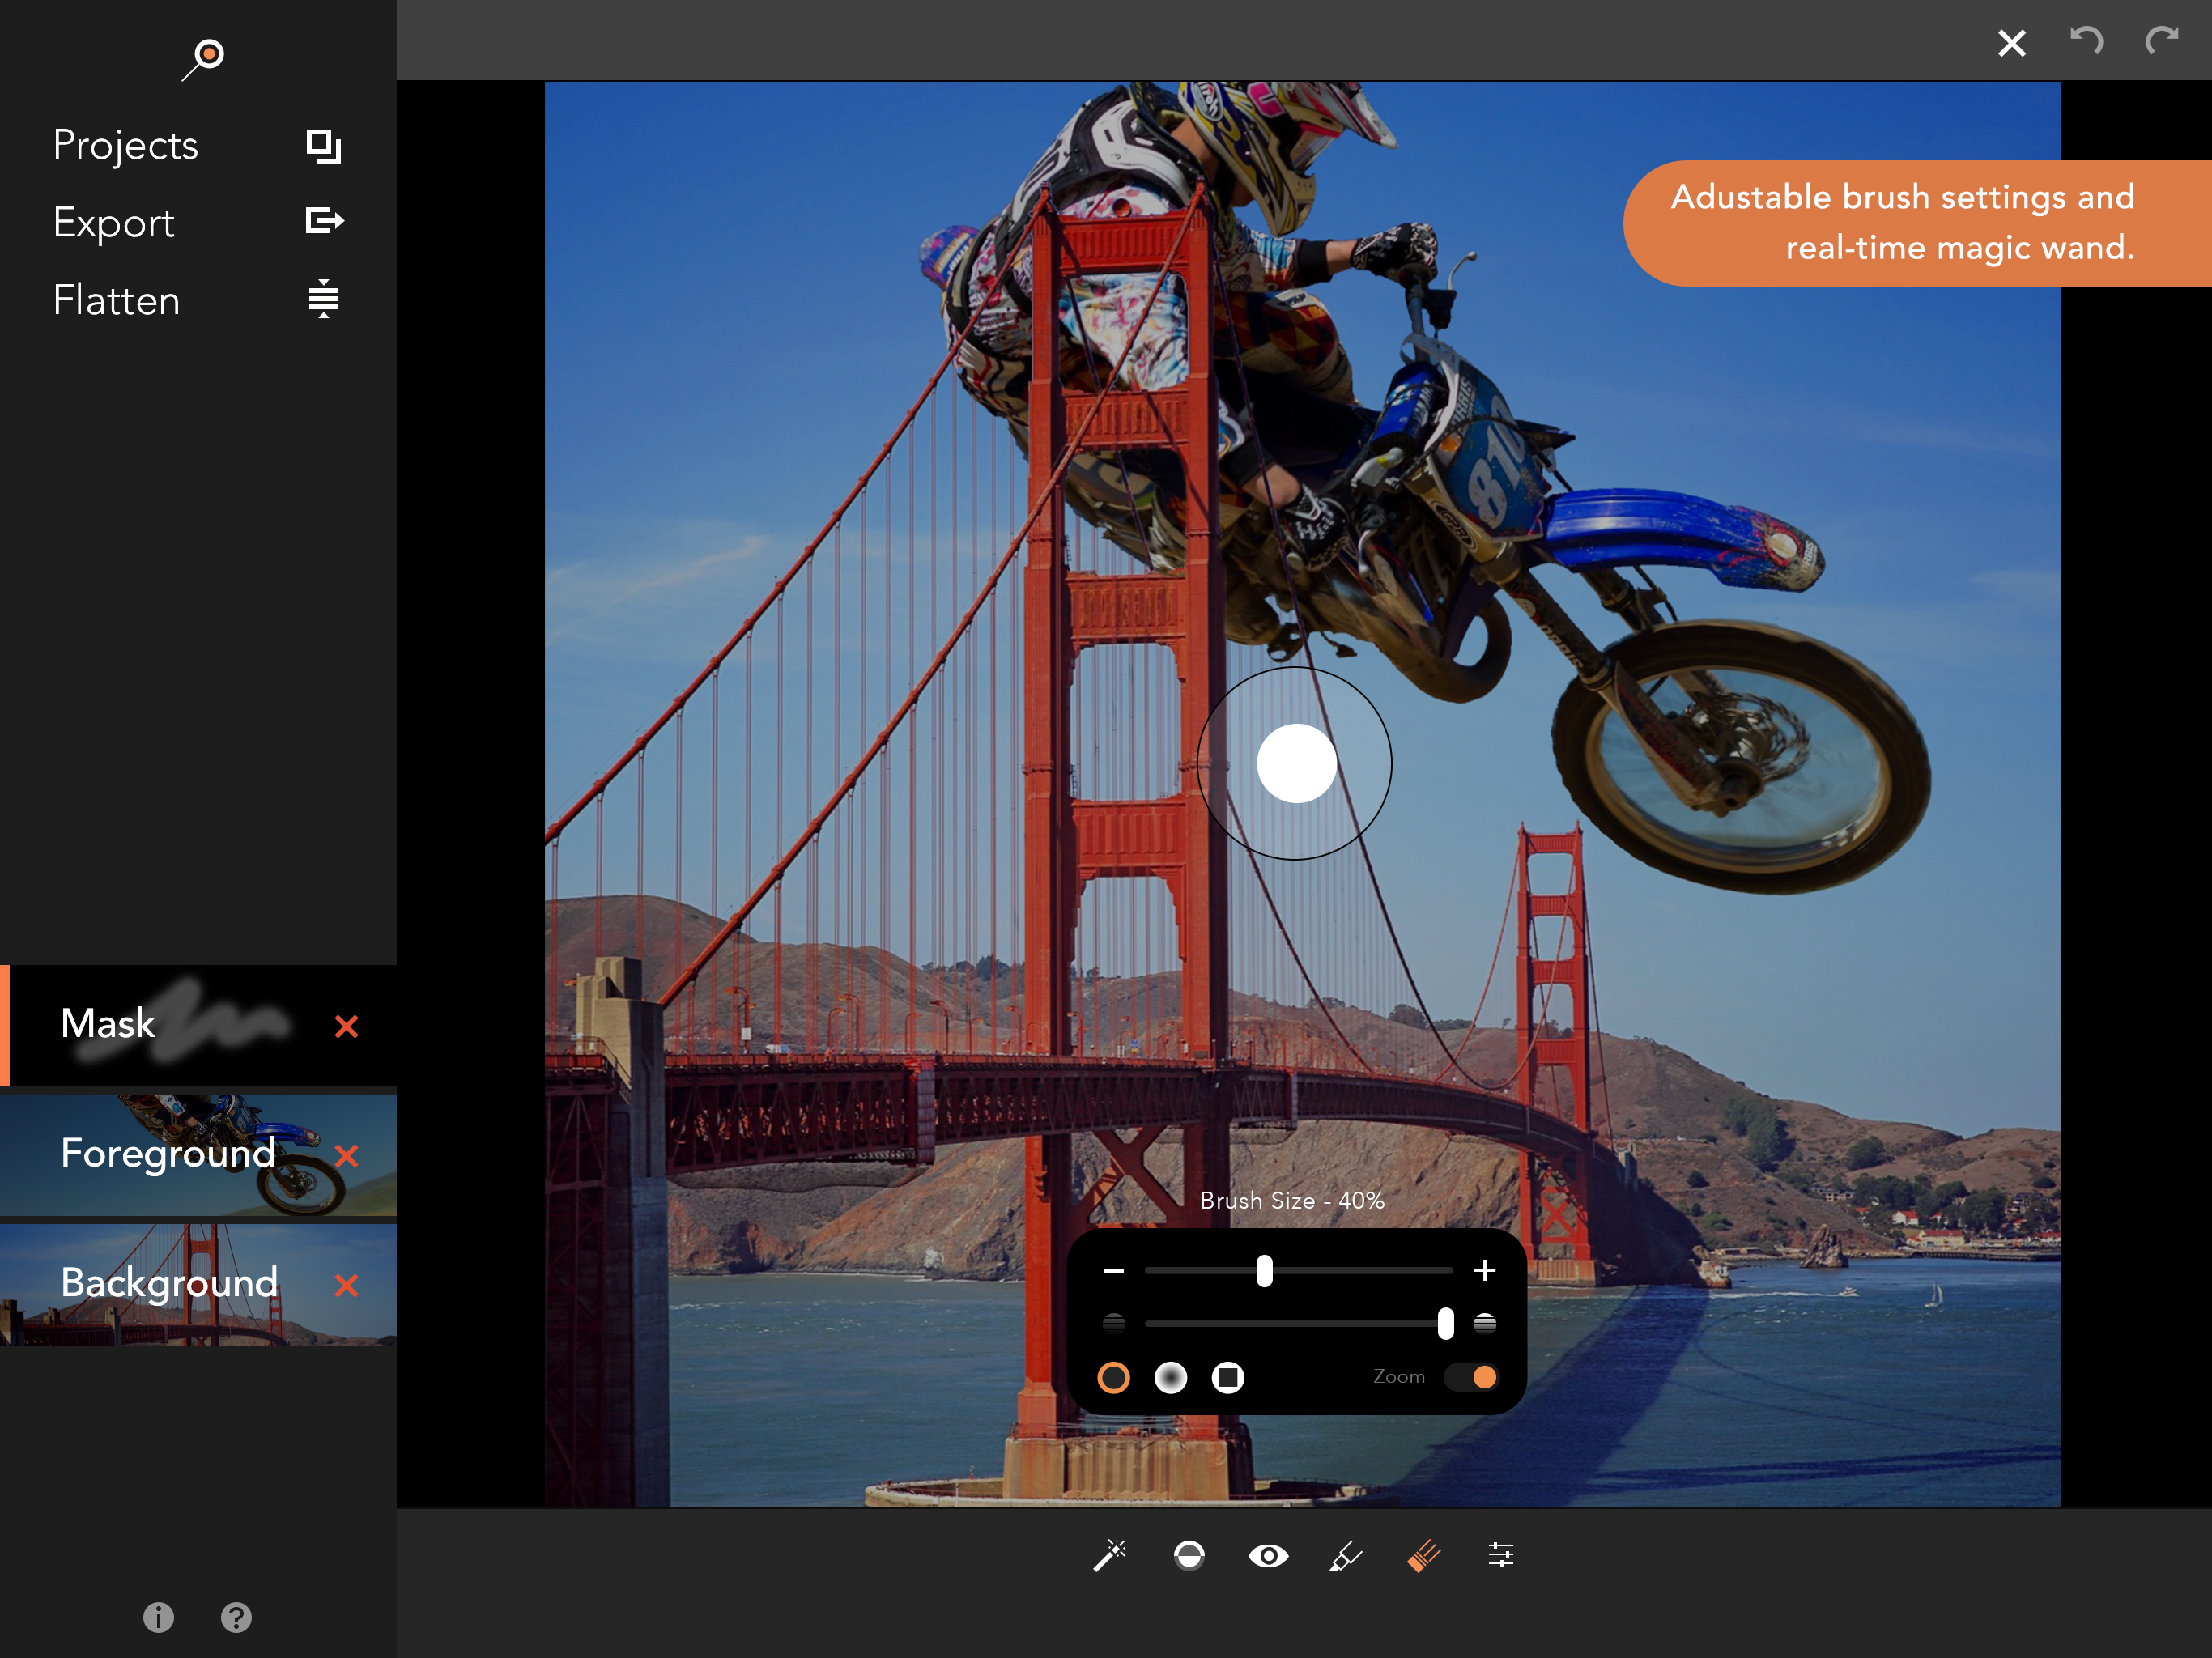Increase brush size with plus button
The width and height of the screenshot is (2212, 1658).
click(1485, 1270)
